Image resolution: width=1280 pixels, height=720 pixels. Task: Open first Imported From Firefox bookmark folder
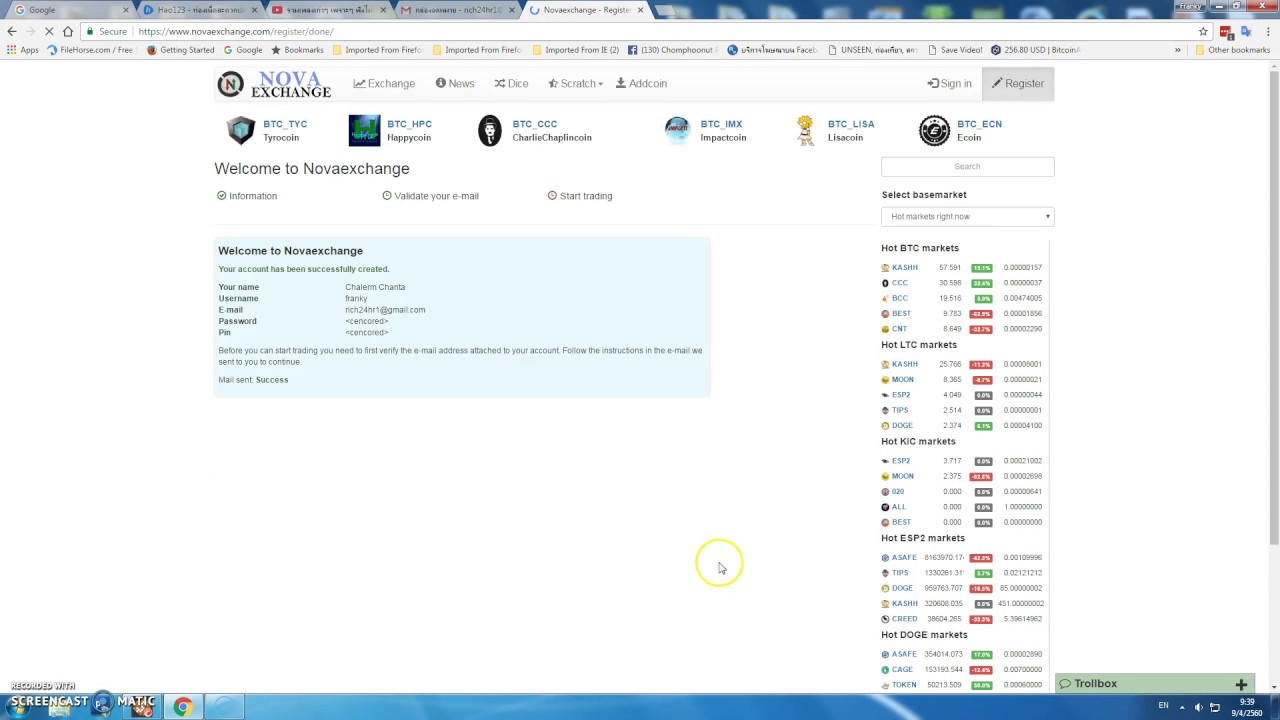(377, 50)
